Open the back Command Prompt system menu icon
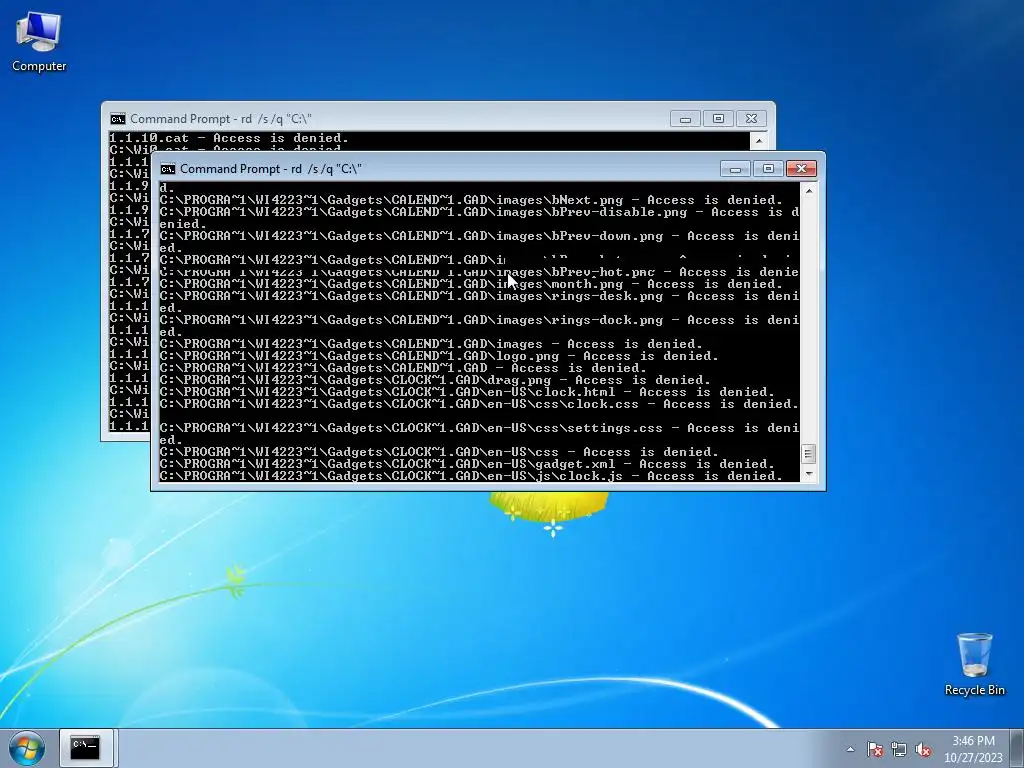The image size is (1024, 768). click(x=118, y=119)
